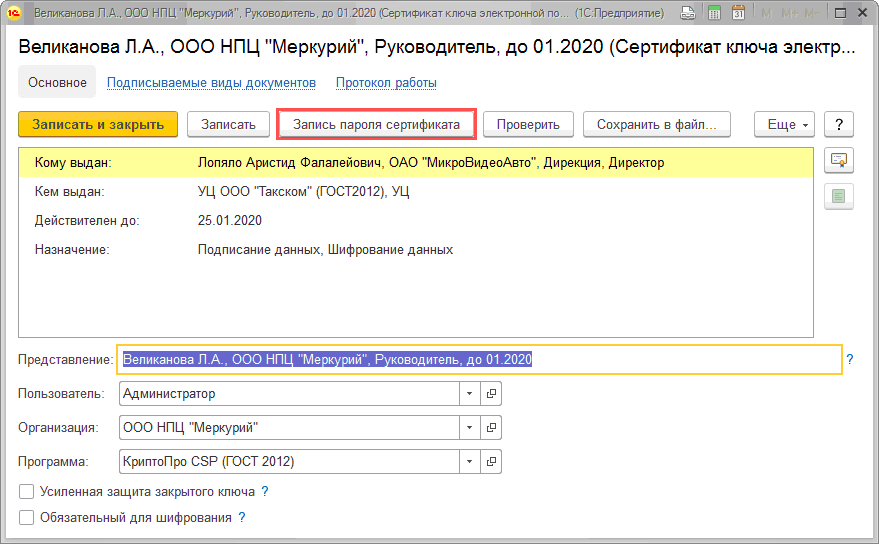The width and height of the screenshot is (879, 544).
Task: Click the date 25.01.2020
Action: [x=229, y=220]
